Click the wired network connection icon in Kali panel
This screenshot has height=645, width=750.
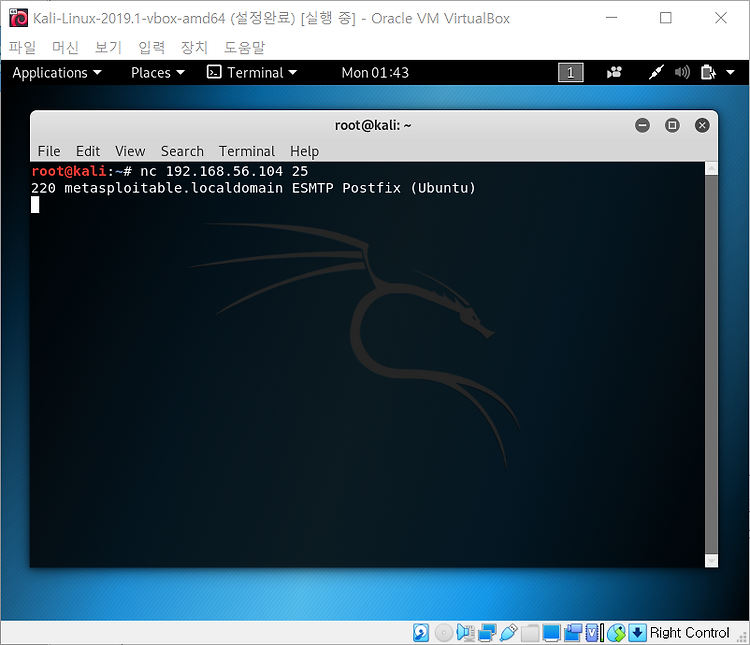pyautogui.click(x=656, y=72)
